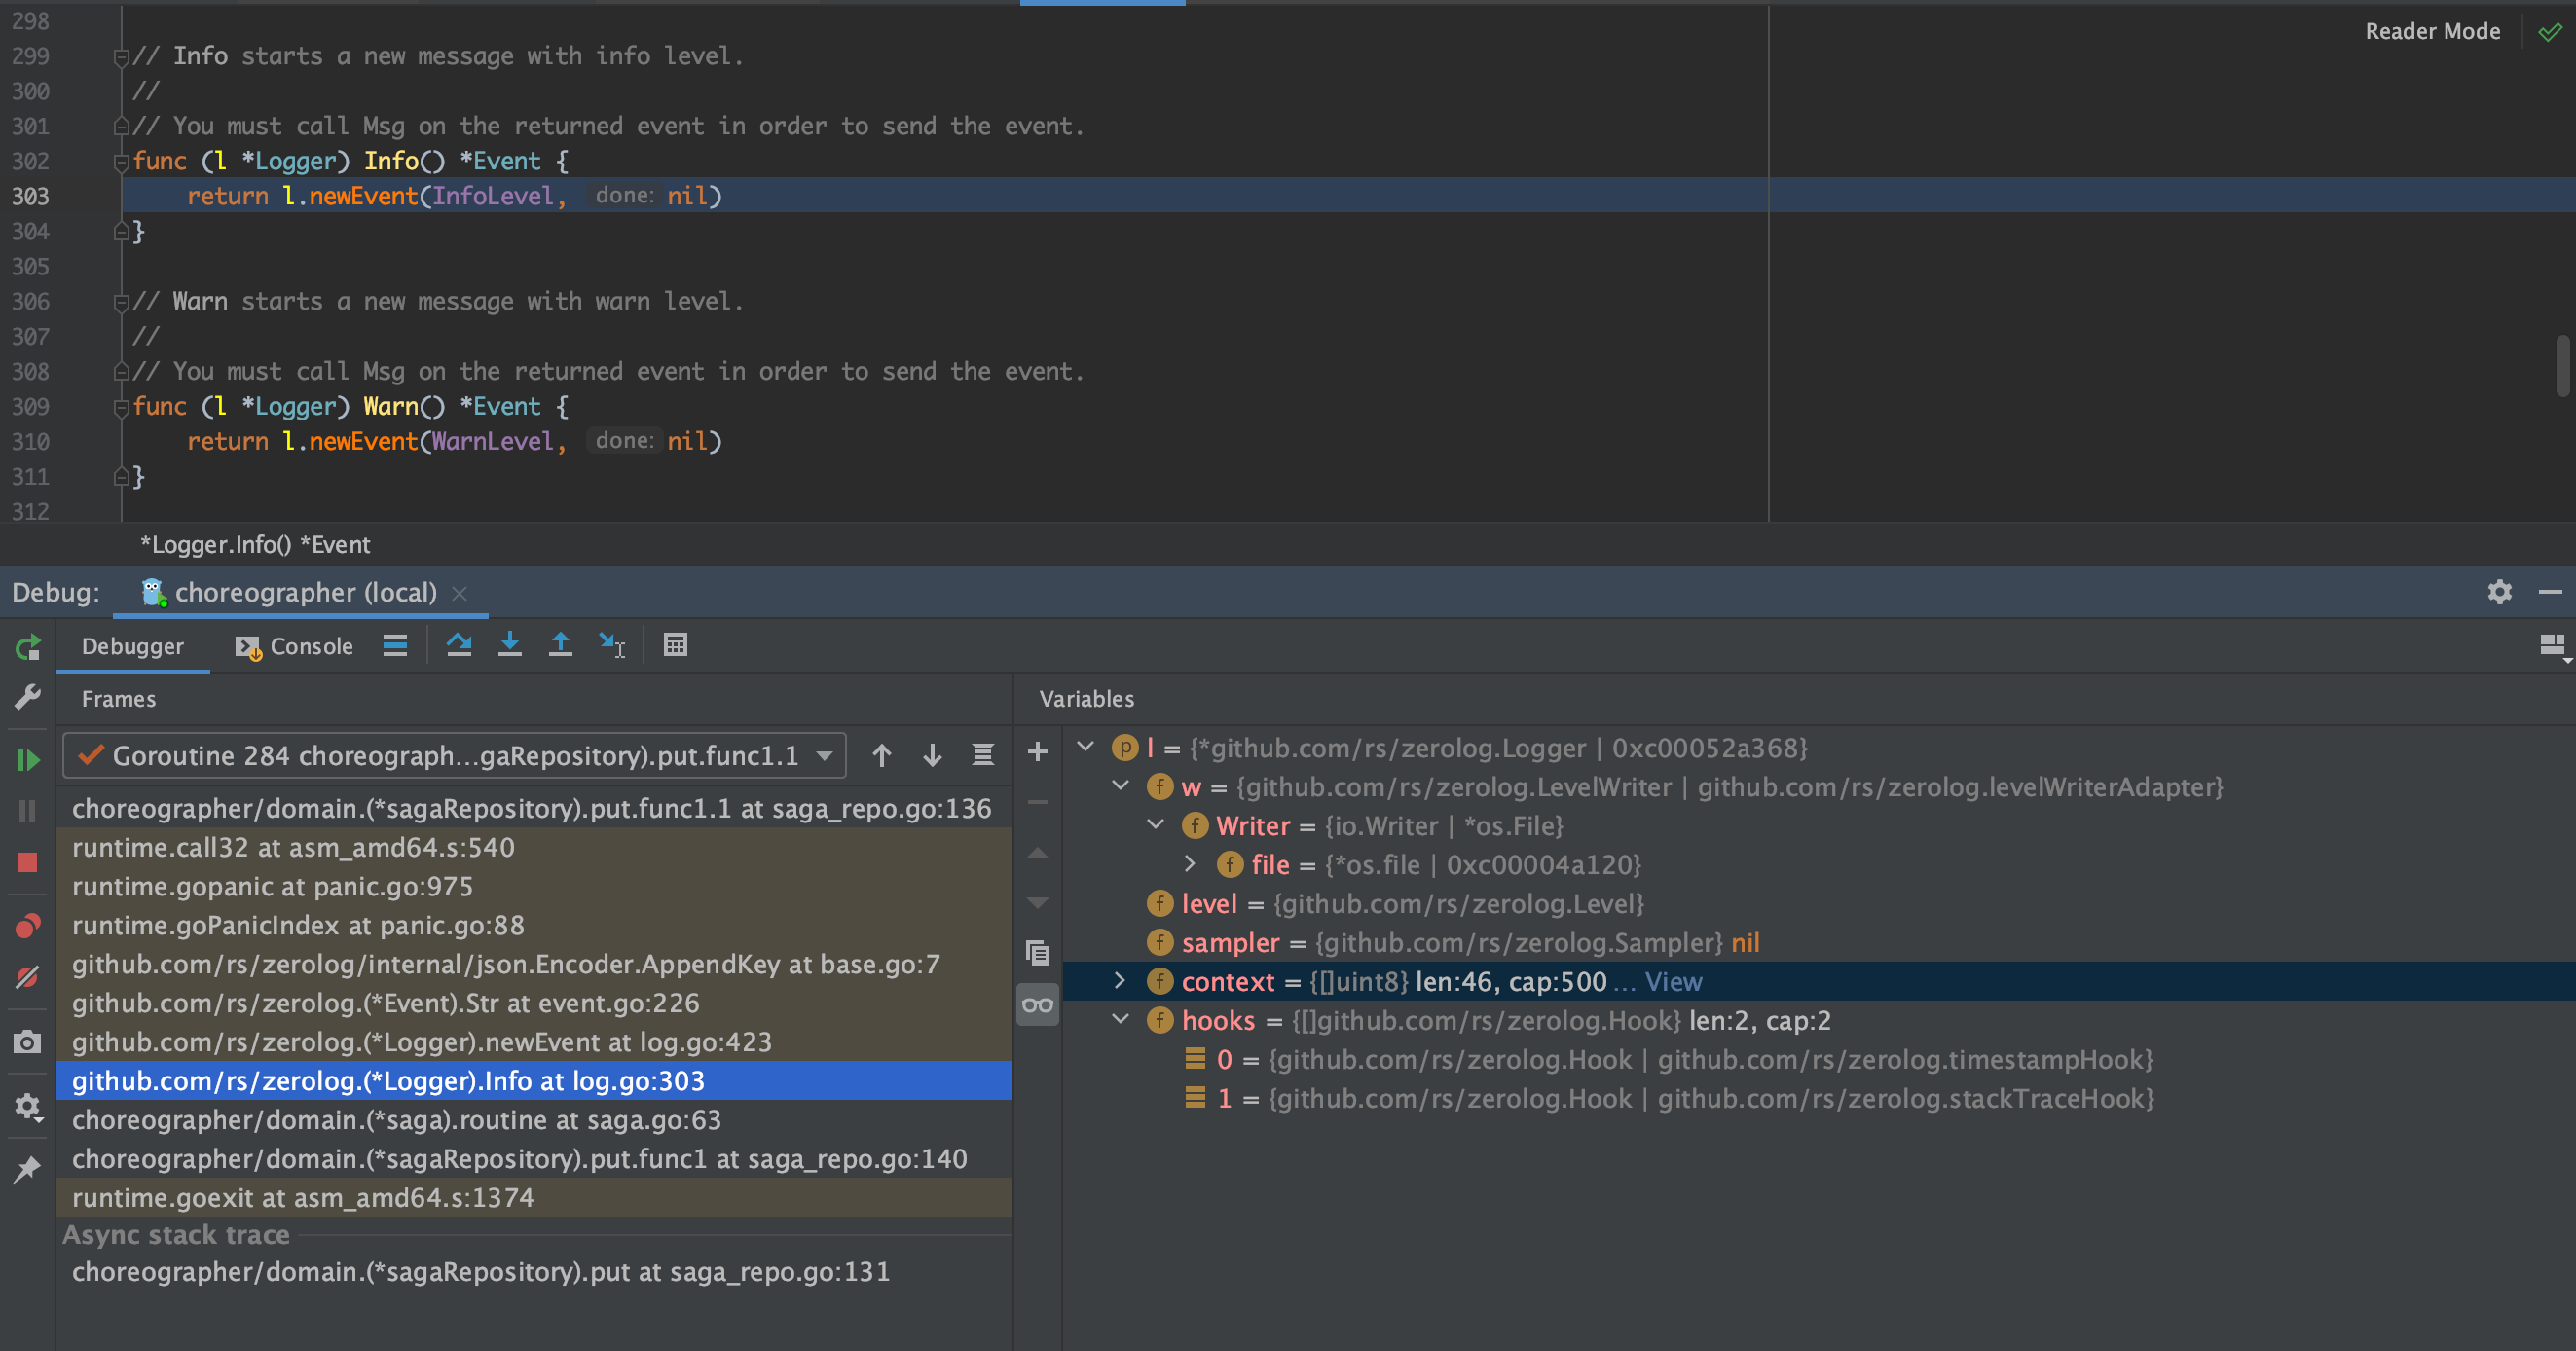Resume program execution

(27, 760)
